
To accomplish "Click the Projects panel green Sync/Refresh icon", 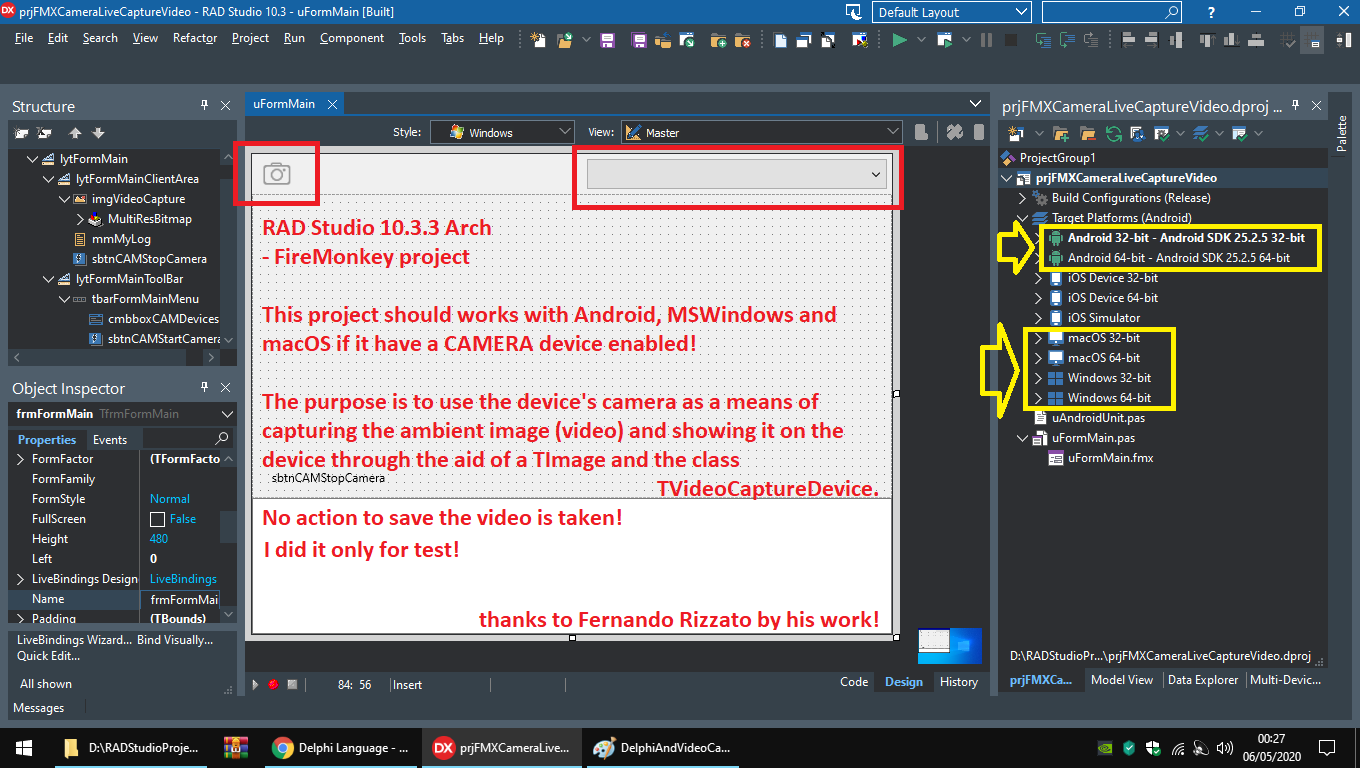I will [1113, 133].
